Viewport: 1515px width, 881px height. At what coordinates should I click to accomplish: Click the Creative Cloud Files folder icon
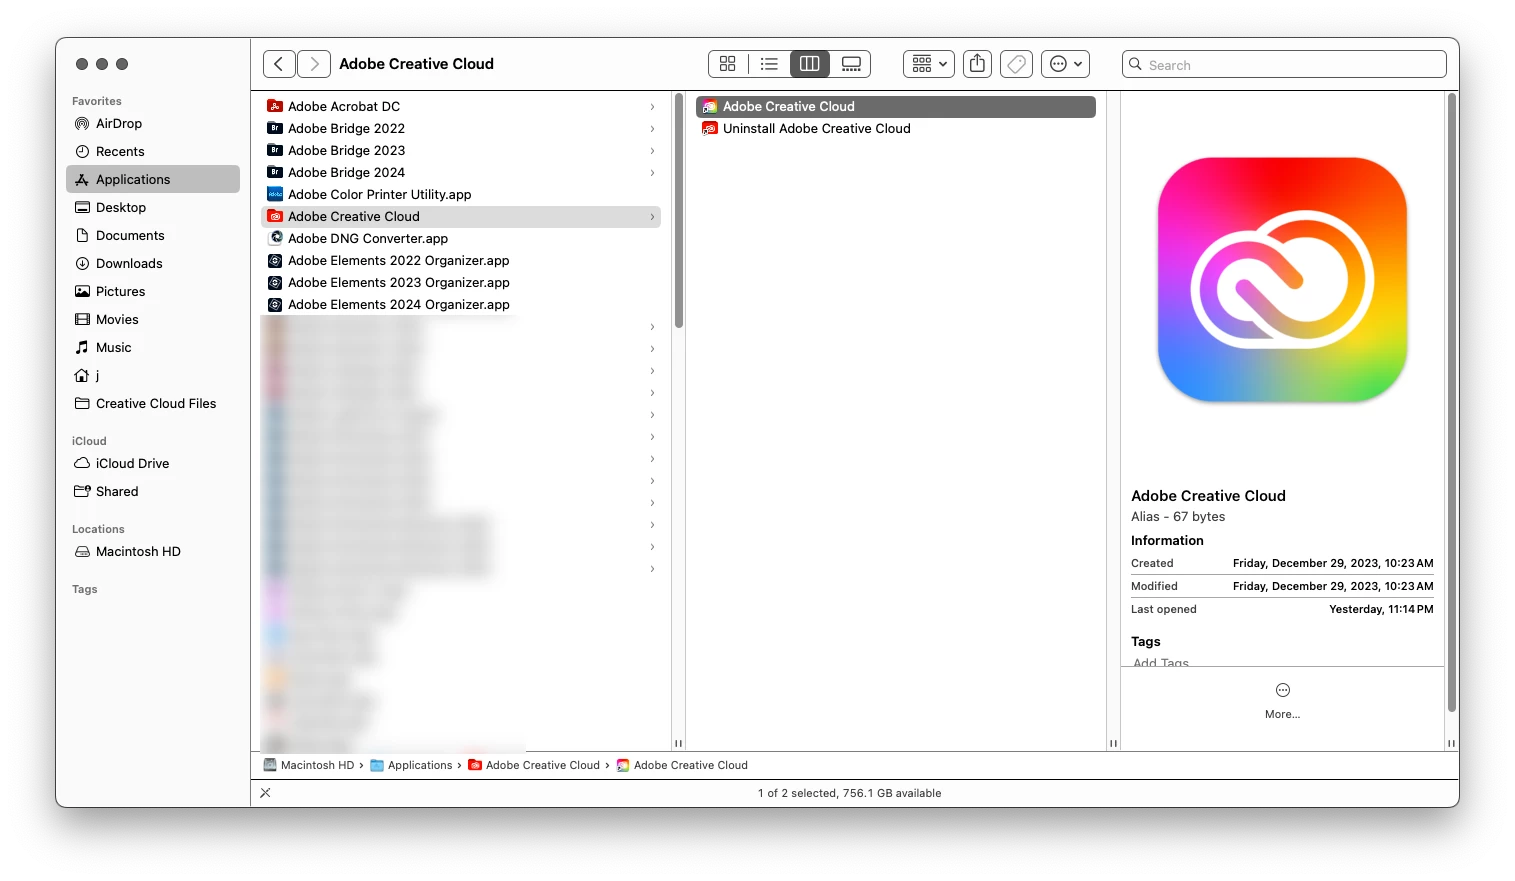82,404
